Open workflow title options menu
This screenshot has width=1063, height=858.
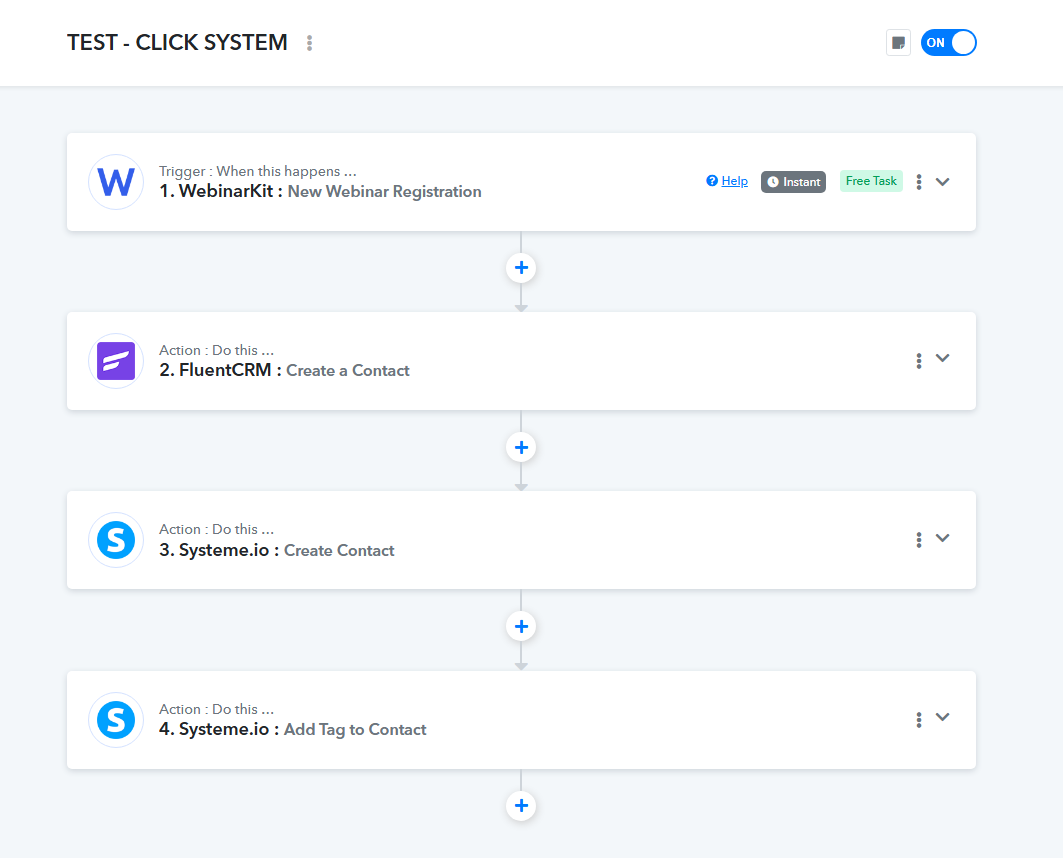pos(309,43)
